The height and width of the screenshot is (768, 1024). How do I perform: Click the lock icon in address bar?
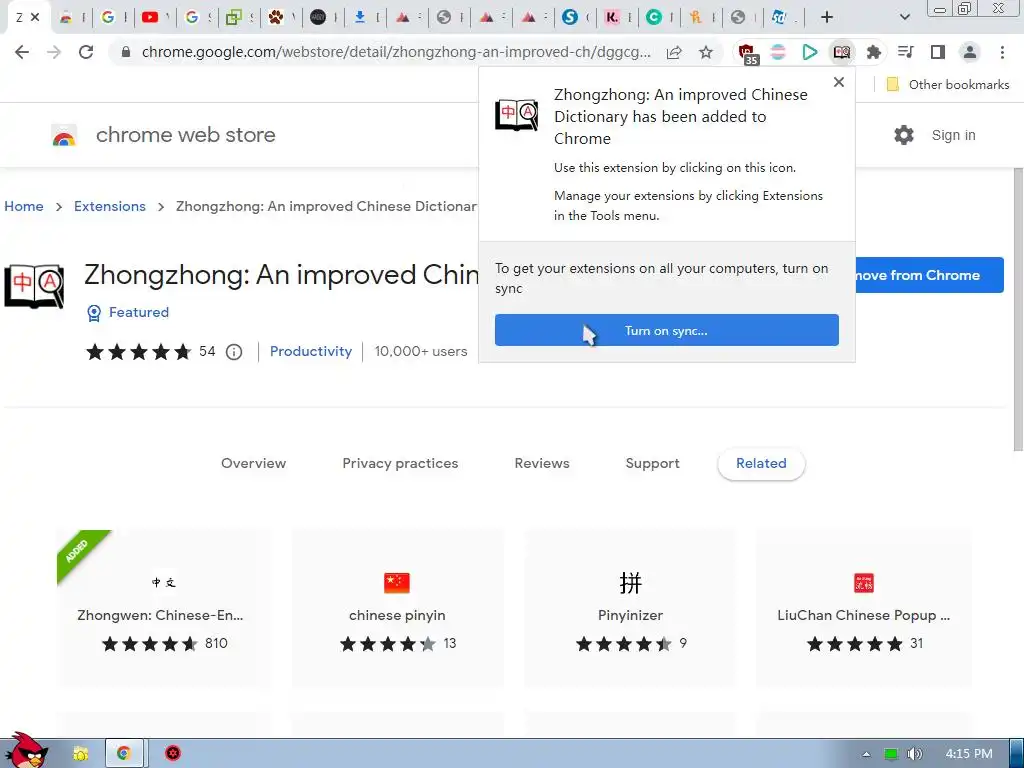126,52
